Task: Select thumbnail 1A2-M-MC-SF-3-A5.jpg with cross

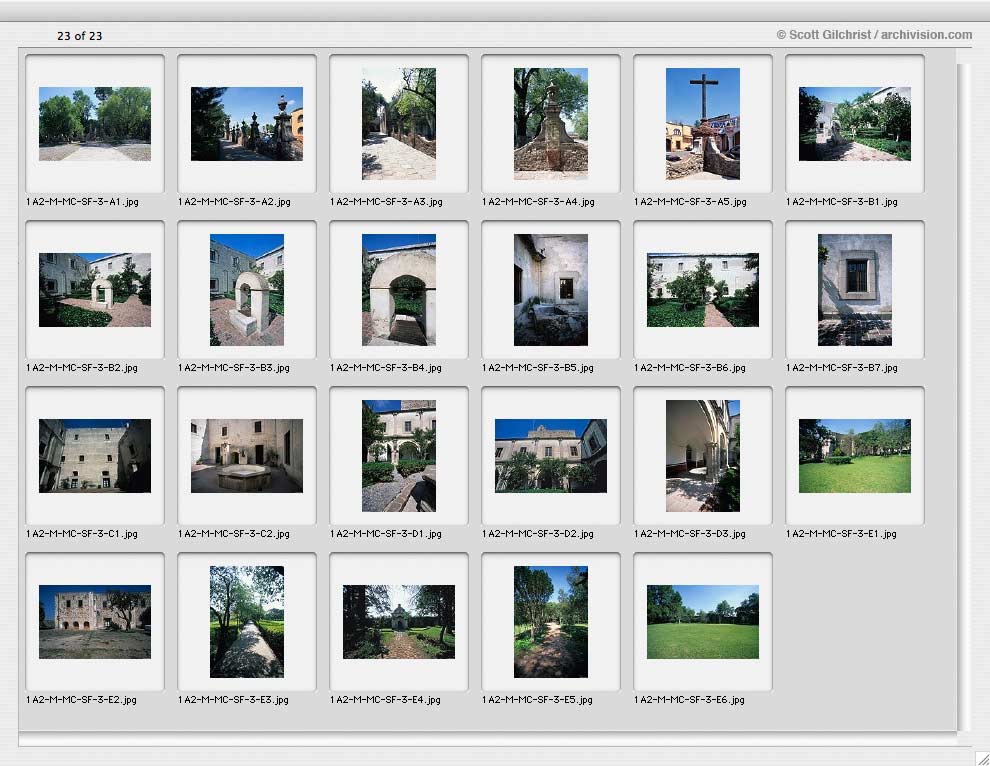Action: 703,124
